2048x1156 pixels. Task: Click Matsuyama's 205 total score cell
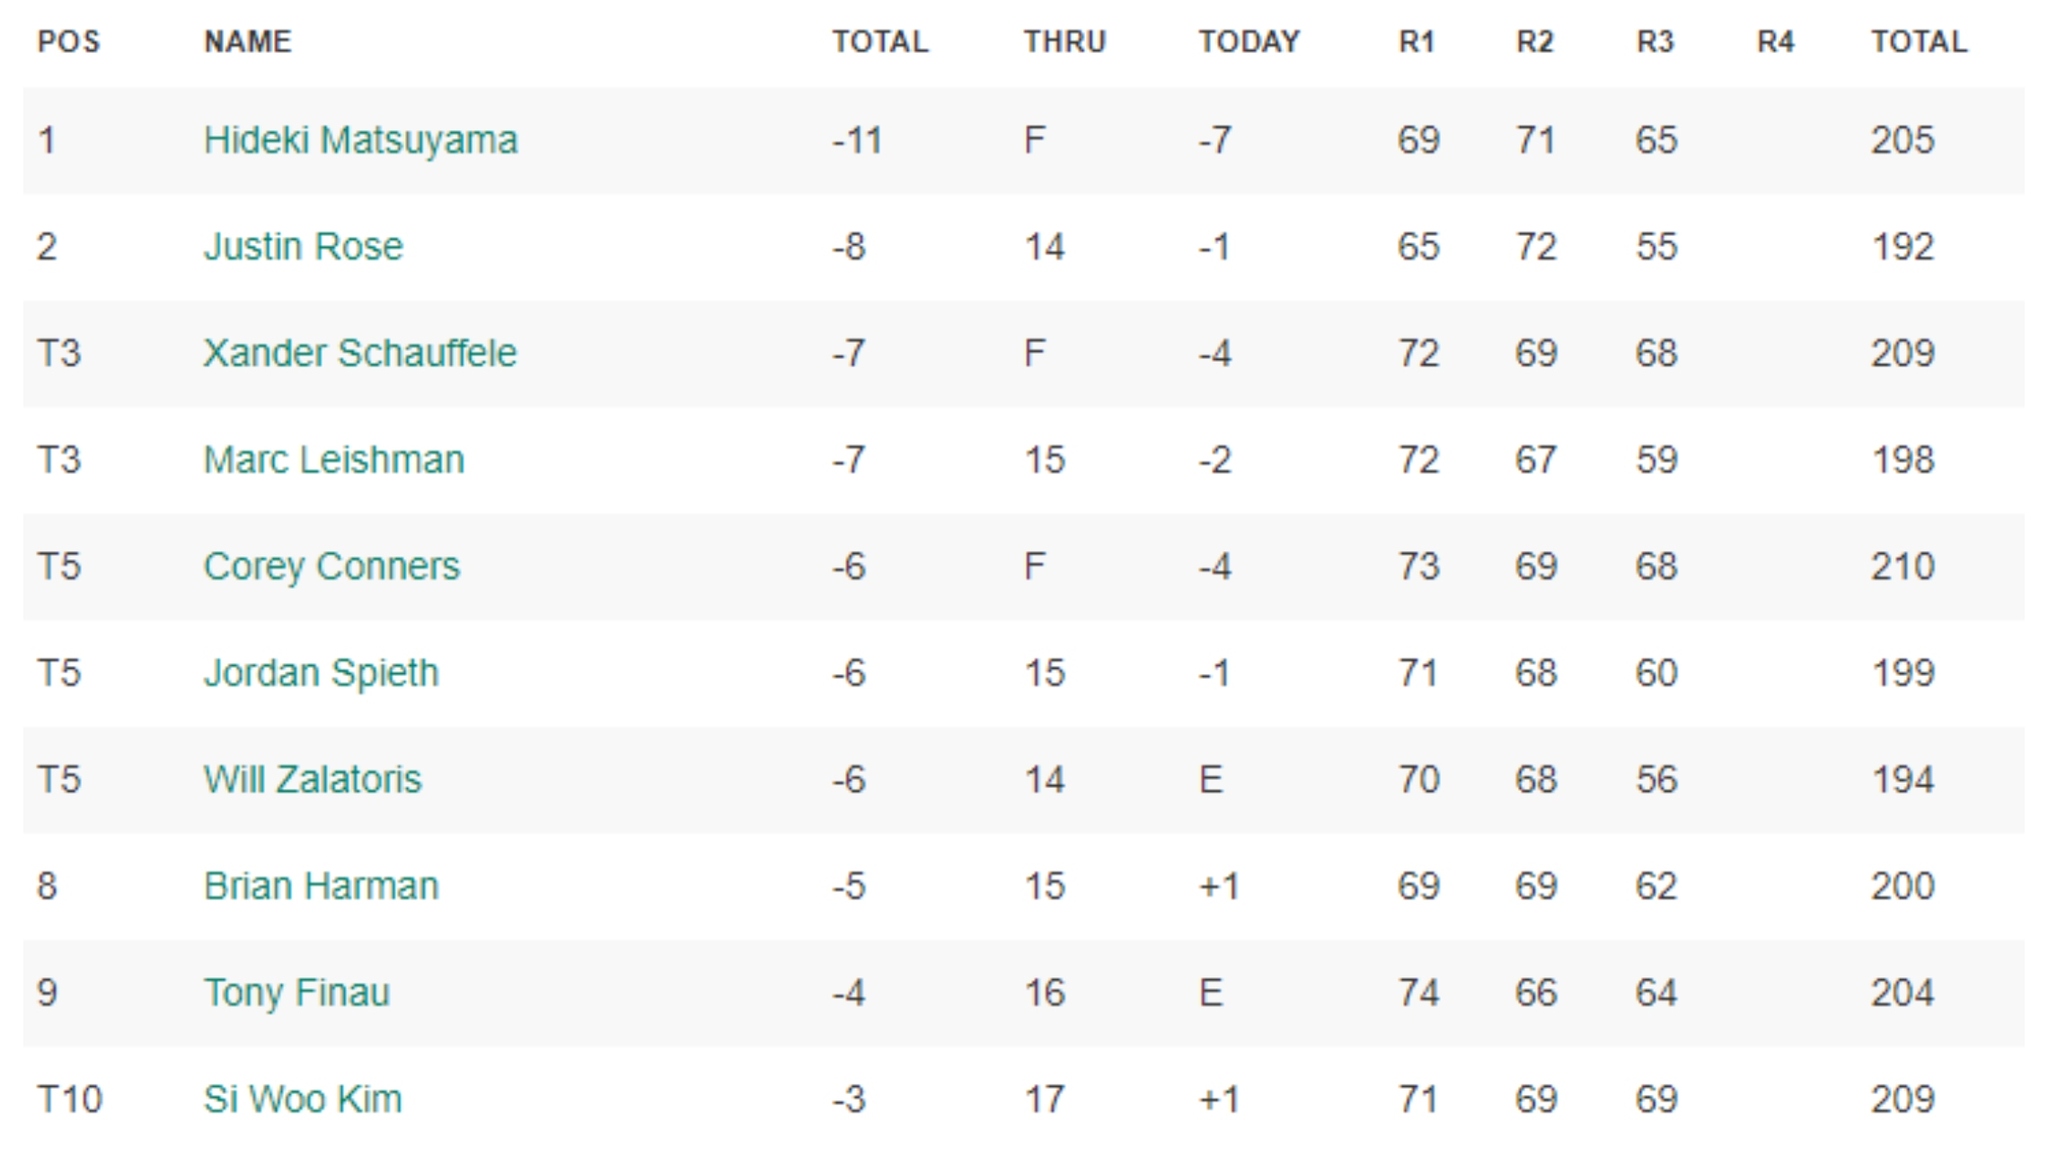[x=1902, y=140]
